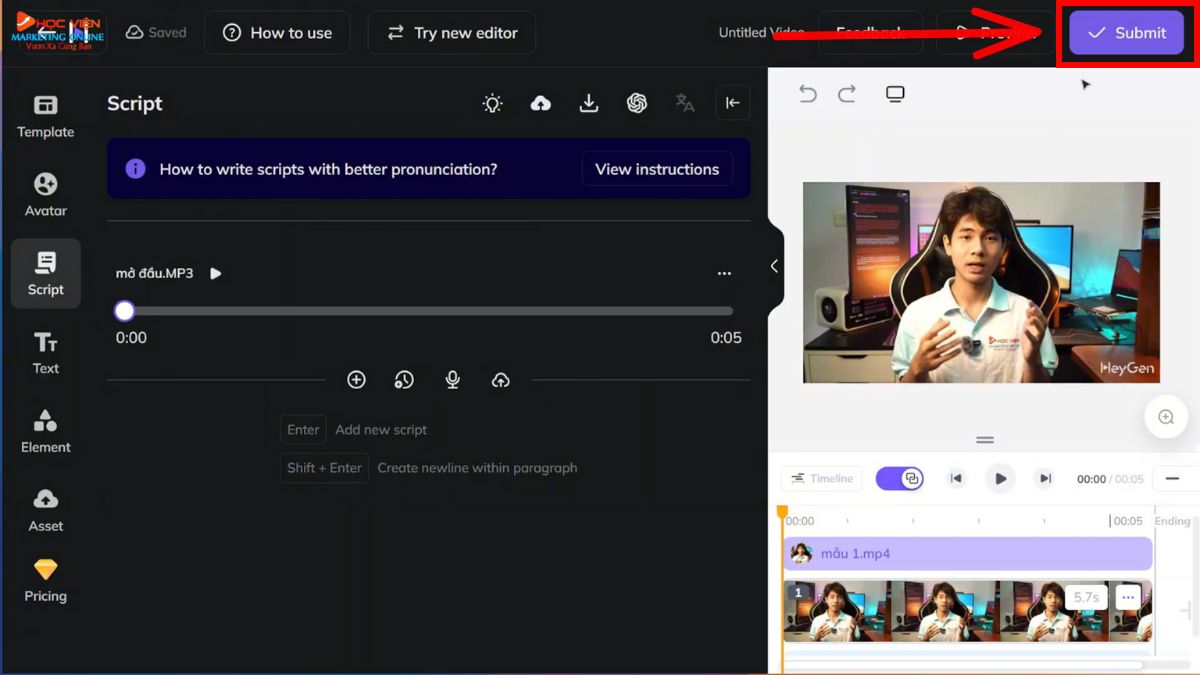Add a new script with plus icon

[x=356, y=380]
